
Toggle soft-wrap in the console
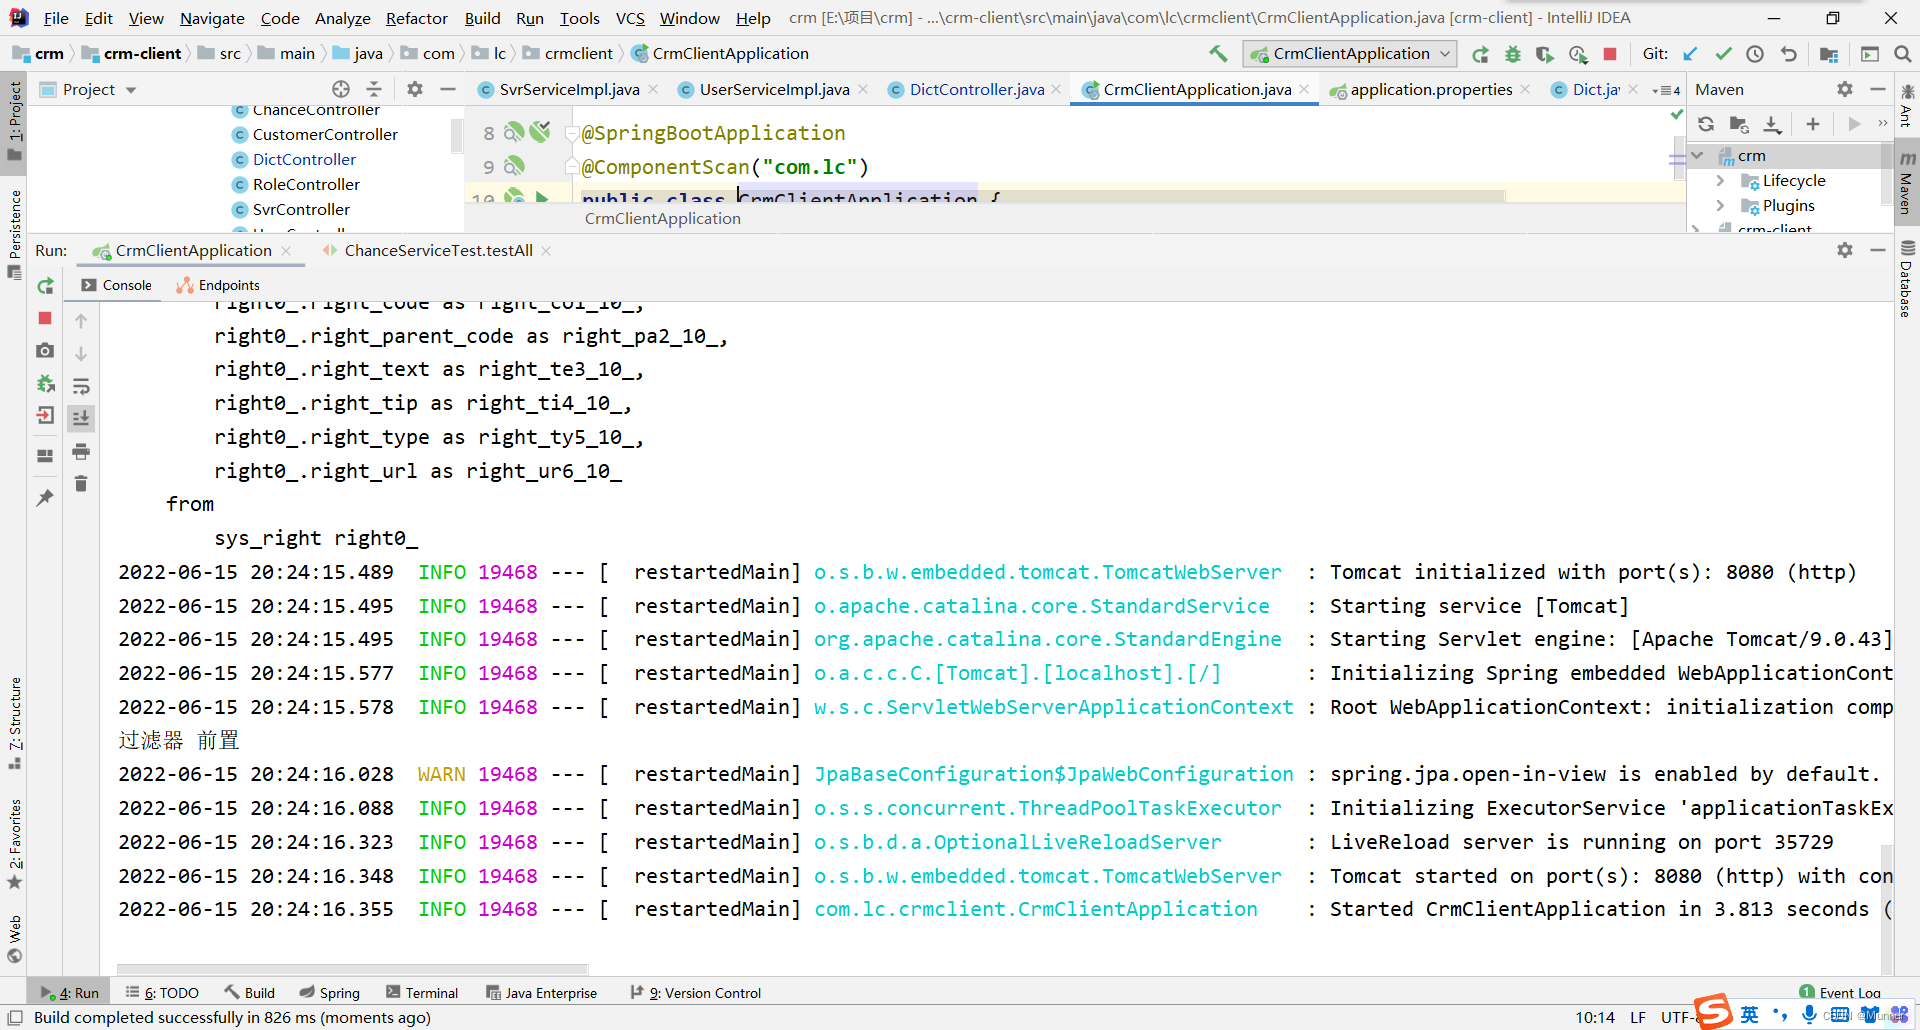(x=81, y=386)
